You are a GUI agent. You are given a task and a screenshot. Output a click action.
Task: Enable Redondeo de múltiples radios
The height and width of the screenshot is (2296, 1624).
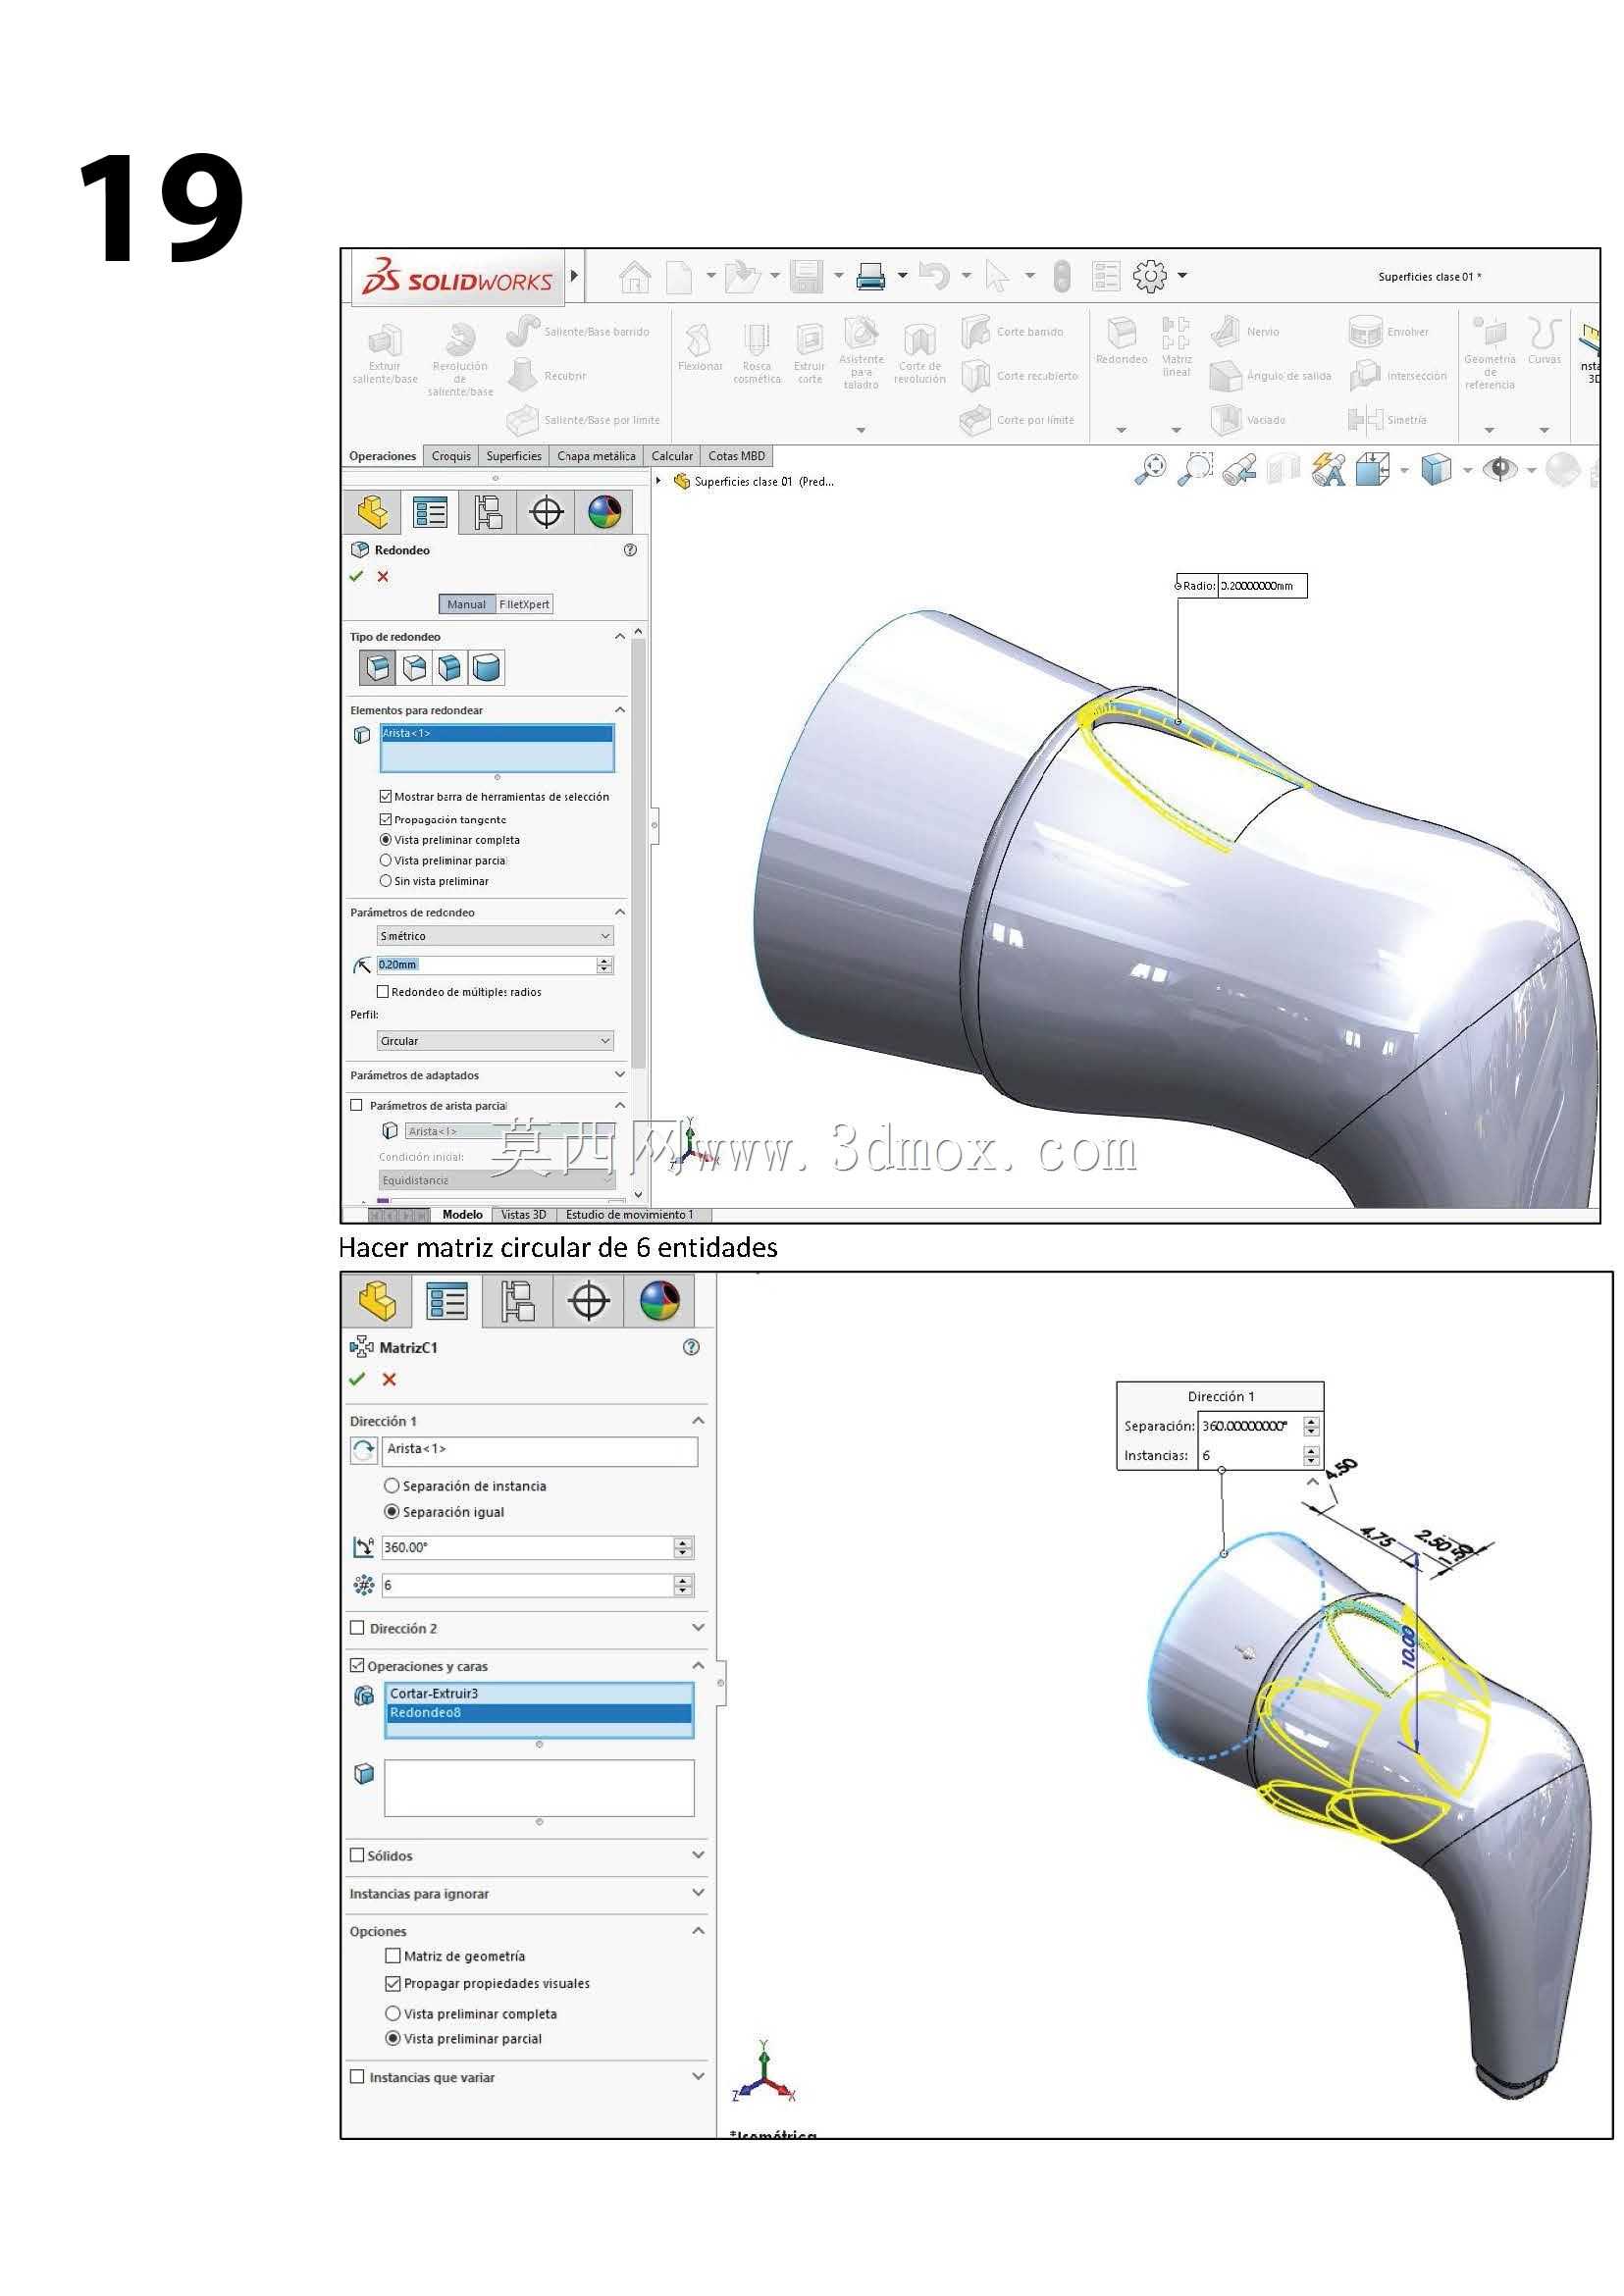click(382, 992)
